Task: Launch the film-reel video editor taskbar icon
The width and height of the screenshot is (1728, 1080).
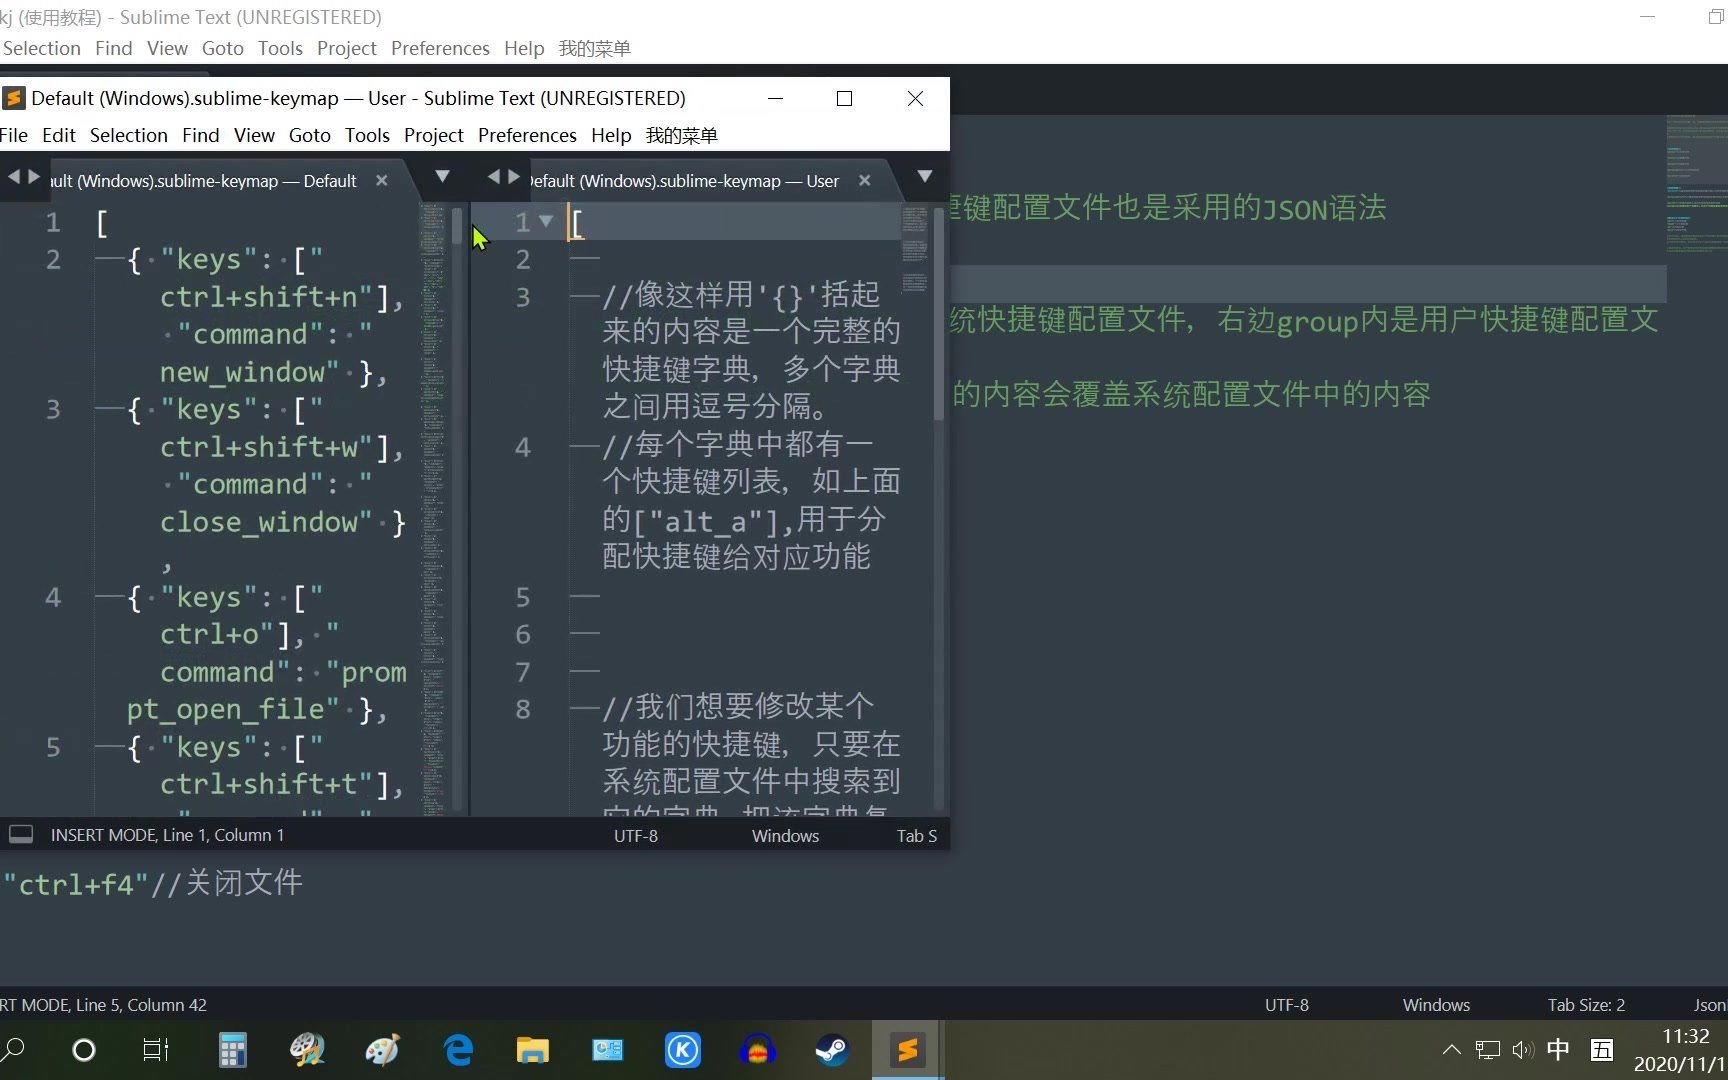Action: (308, 1050)
